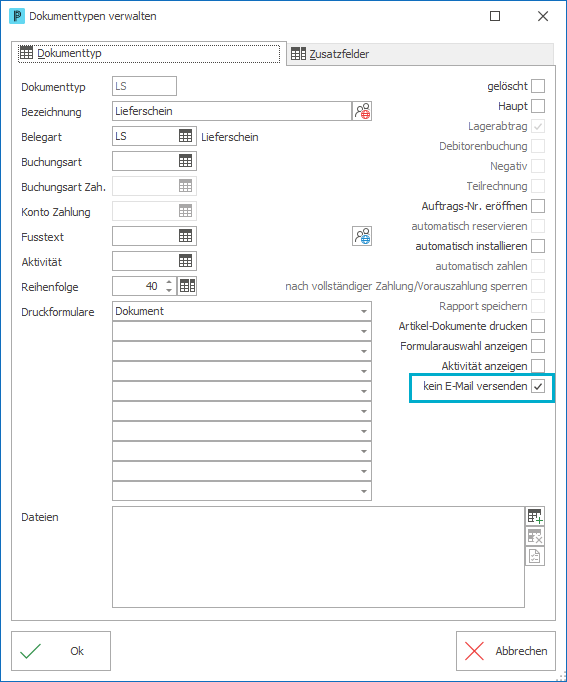The height and width of the screenshot is (682, 567).
Task: Click into the Bezeichnung field with Lieferschein
Action: (x=232, y=111)
